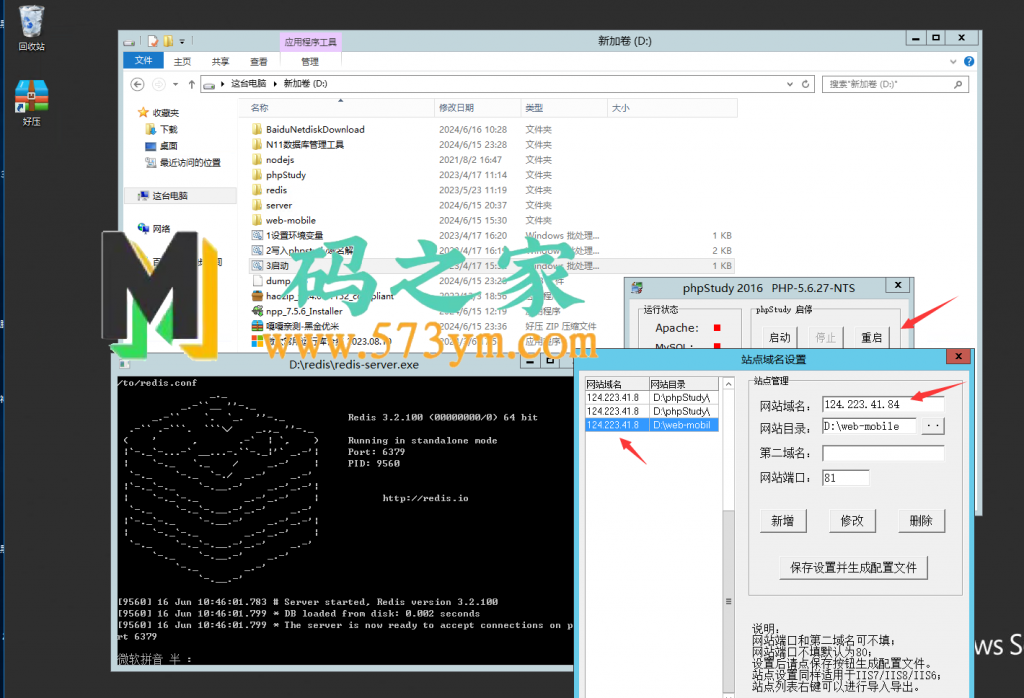Click the 网站域名 input field
The width and height of the screenshot is (1024, 698).
[x=882, y=404]
